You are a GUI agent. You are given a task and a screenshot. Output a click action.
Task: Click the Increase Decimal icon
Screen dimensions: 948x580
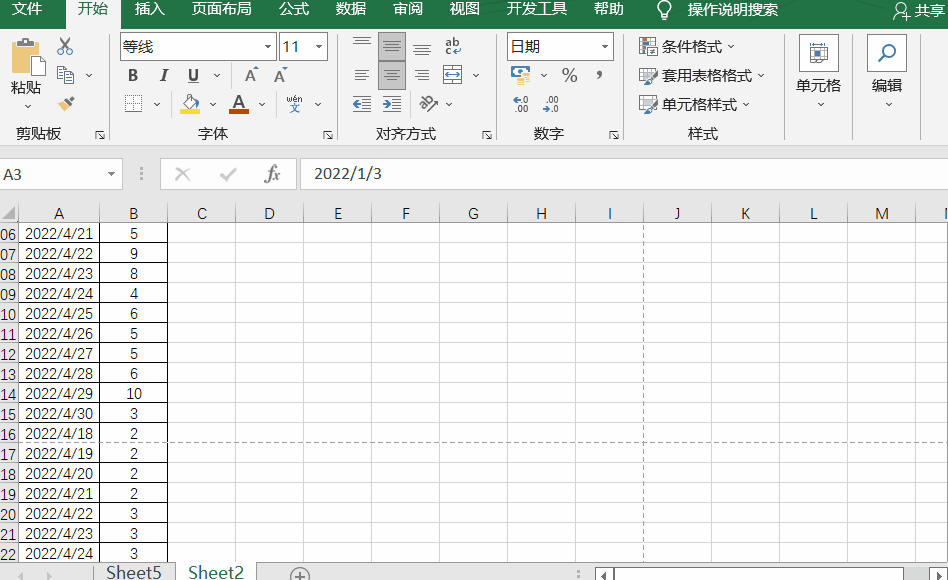[x=520, y=104]
